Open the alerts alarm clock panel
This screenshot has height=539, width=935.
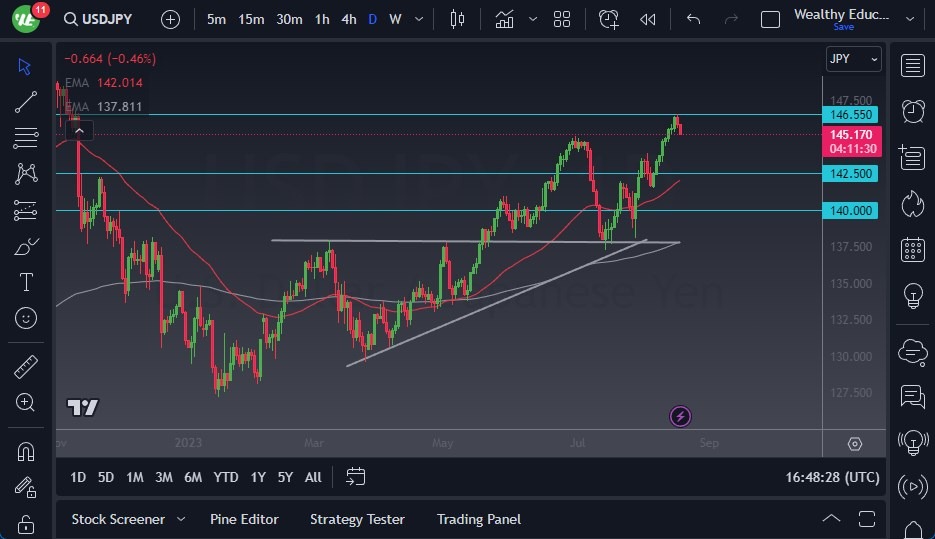coord(912,111)
